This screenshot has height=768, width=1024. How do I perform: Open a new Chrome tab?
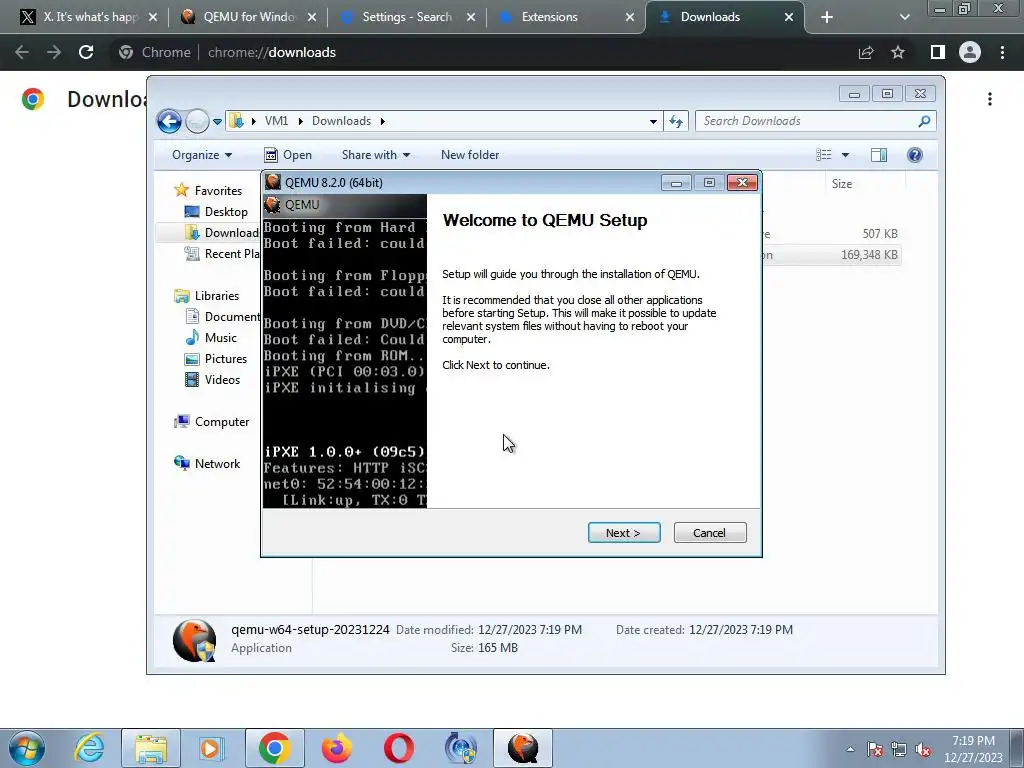click(x=827, y=18)
